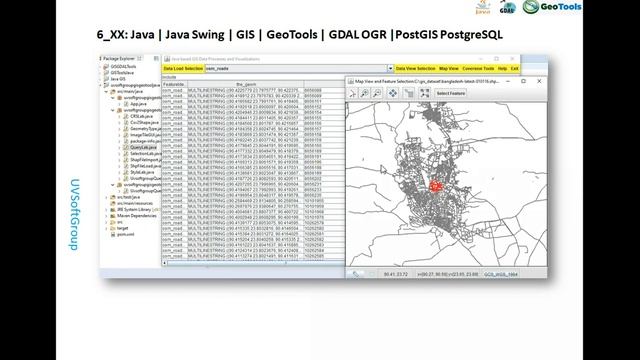Select ImageTileGUI.java file
The image size is (640, 360).
[145, 135]
